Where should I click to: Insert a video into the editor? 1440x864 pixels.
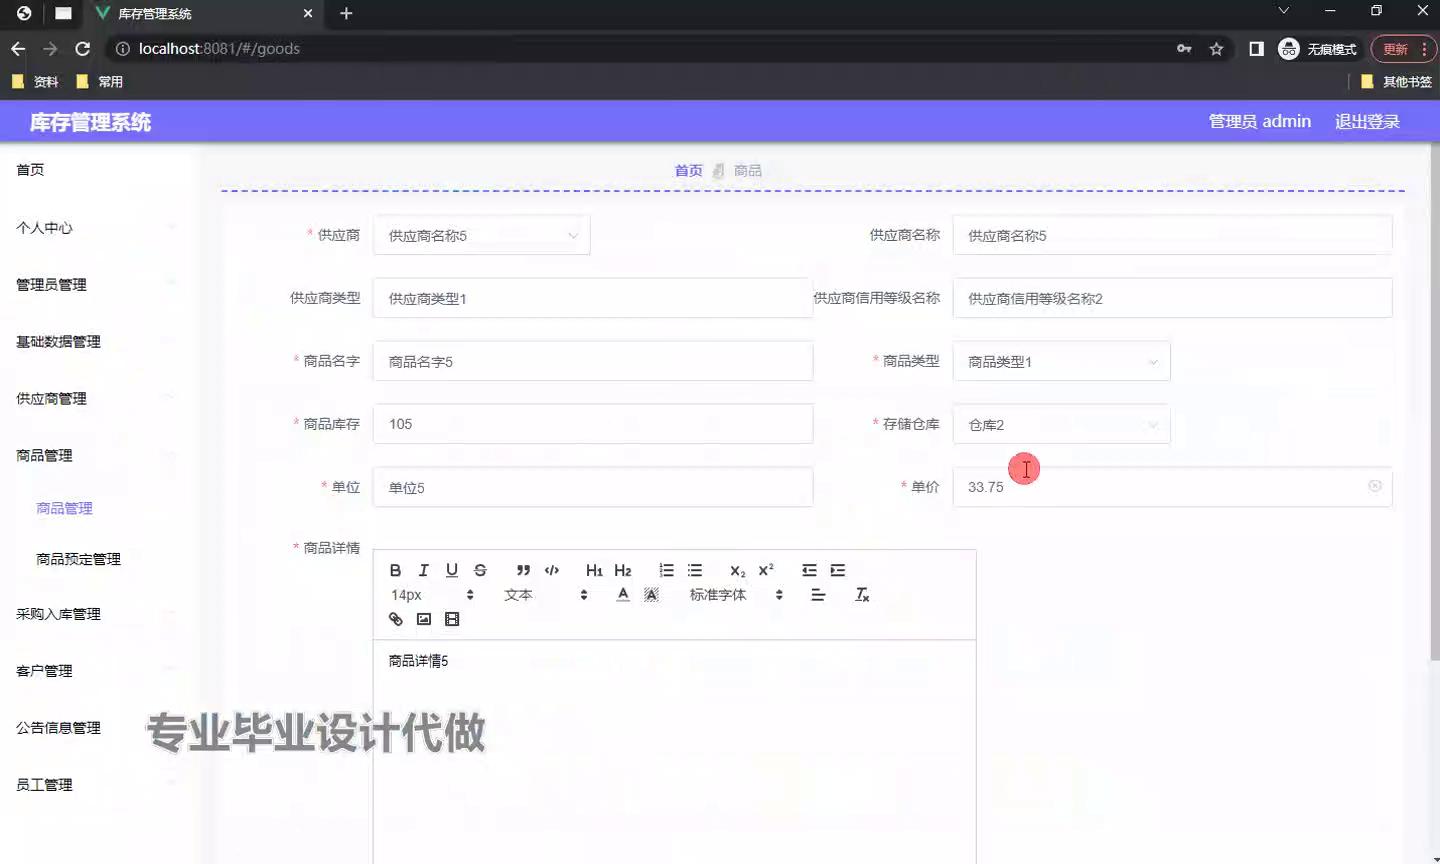[452, 619]
